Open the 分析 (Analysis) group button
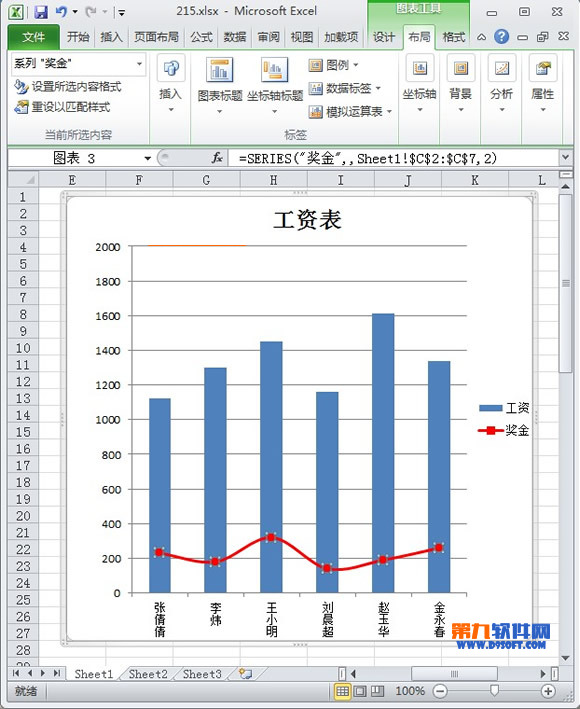This screenshot has width=580, height=709. 502,84
